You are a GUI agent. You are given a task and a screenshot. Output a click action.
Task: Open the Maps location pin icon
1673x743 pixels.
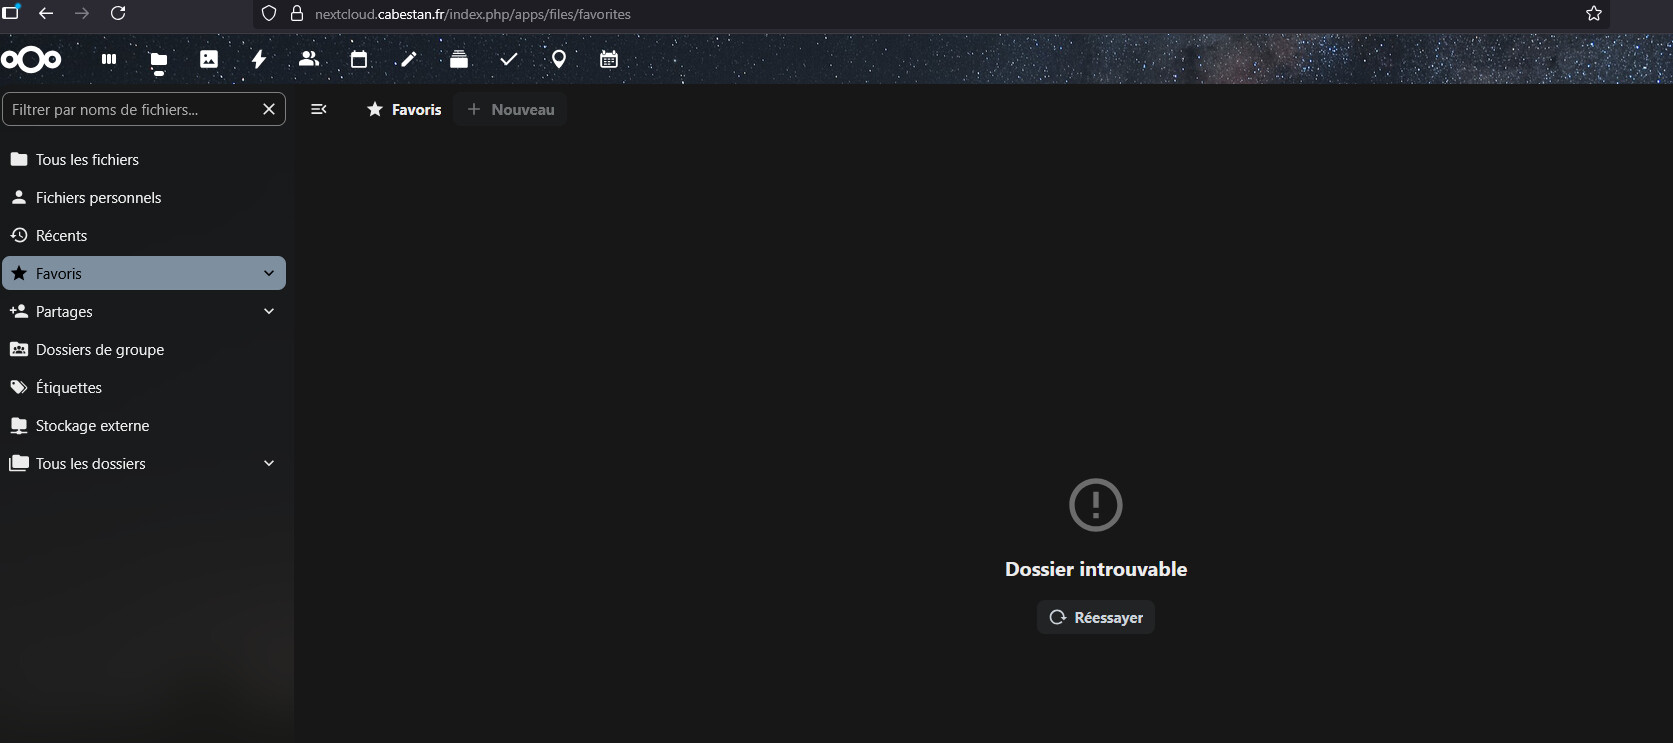(559, 59)
